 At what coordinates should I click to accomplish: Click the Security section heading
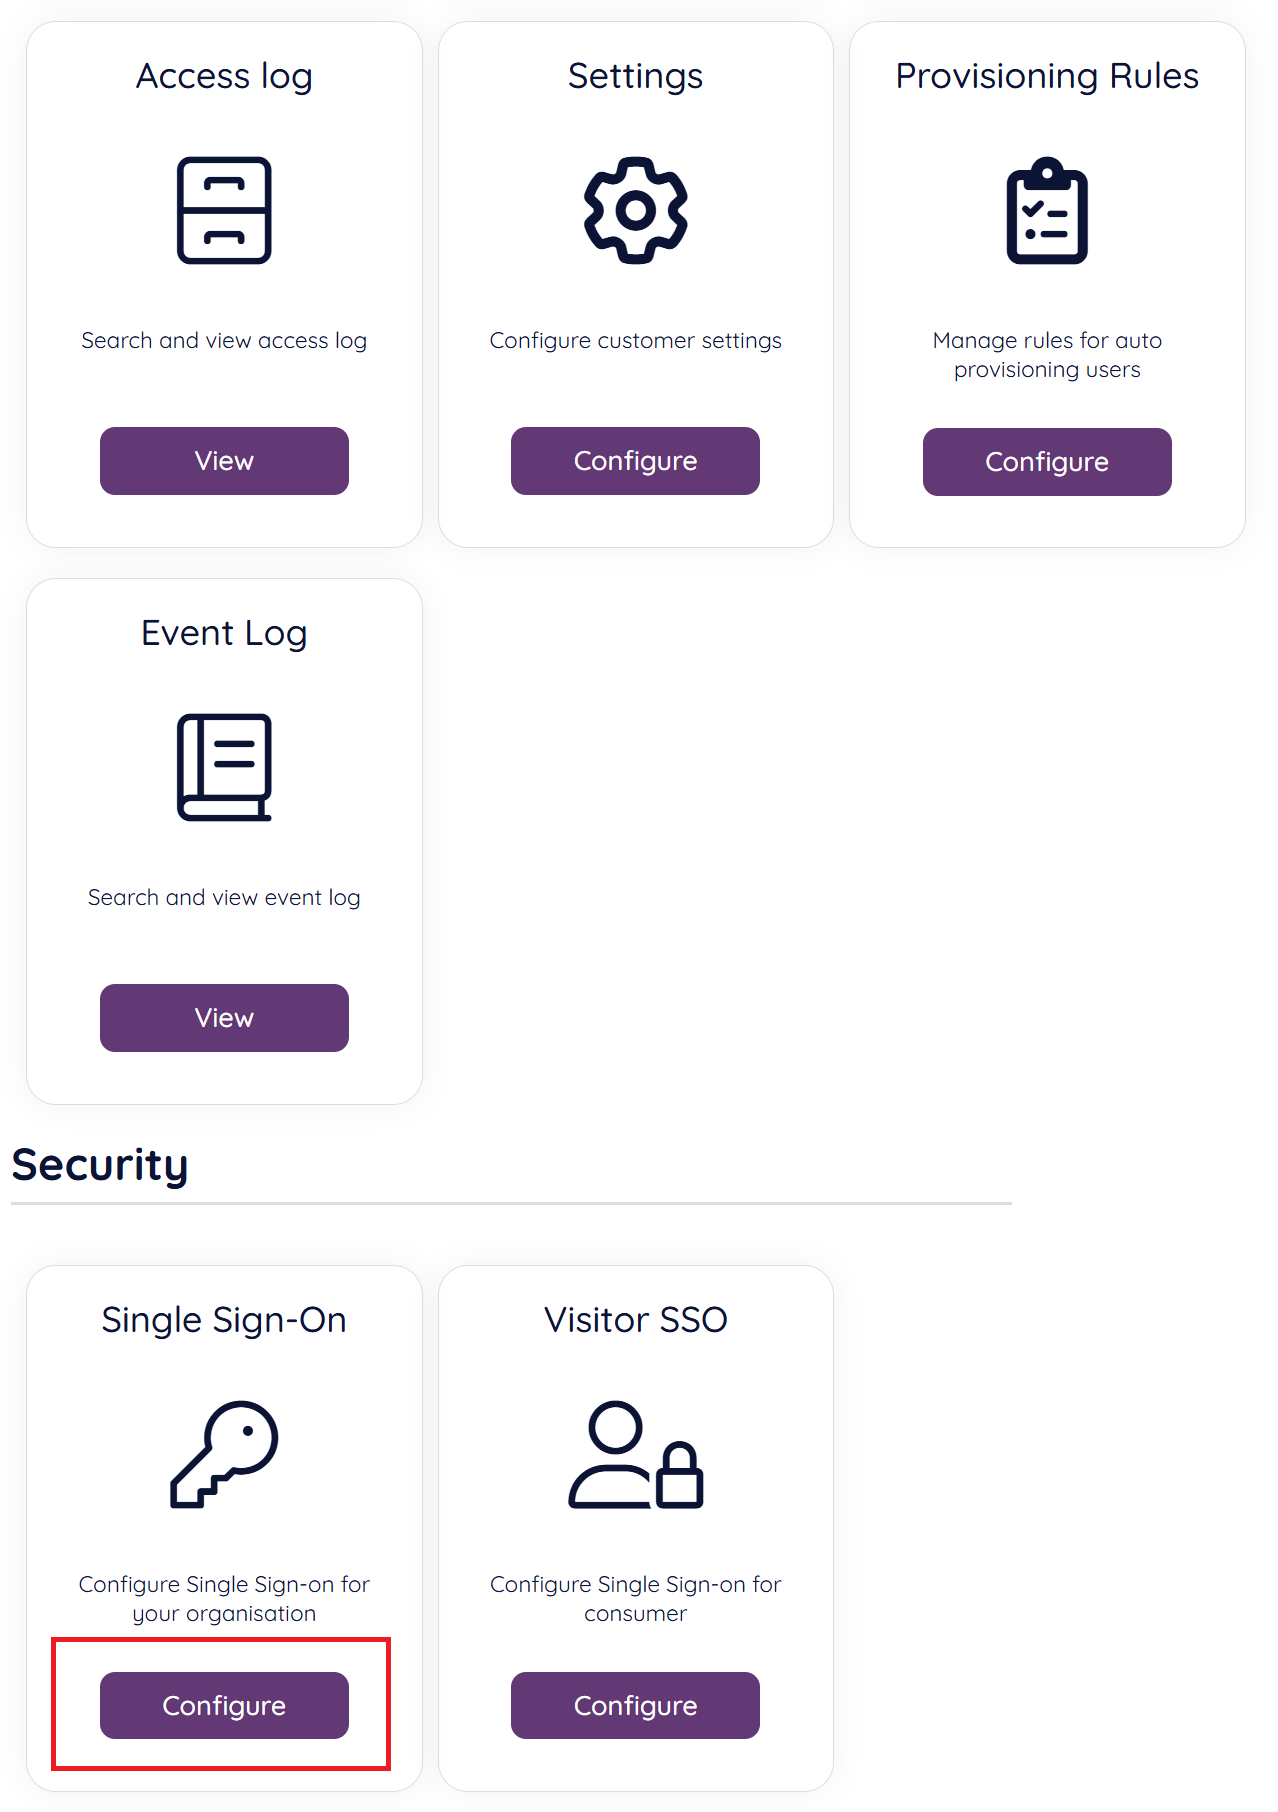[100, 1165]
